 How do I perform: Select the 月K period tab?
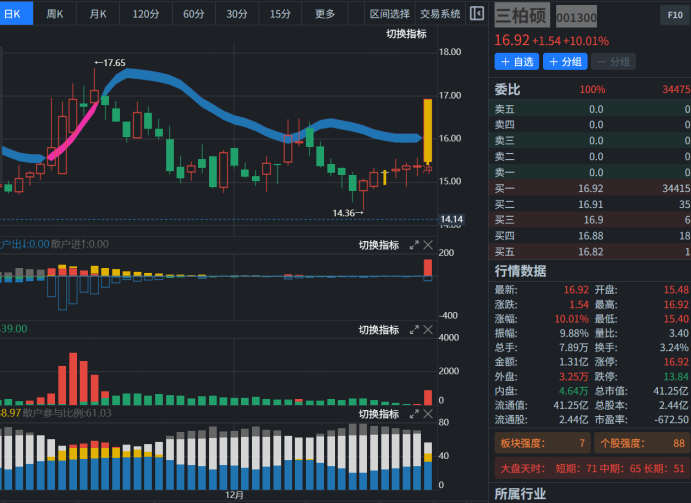[98, 14]
